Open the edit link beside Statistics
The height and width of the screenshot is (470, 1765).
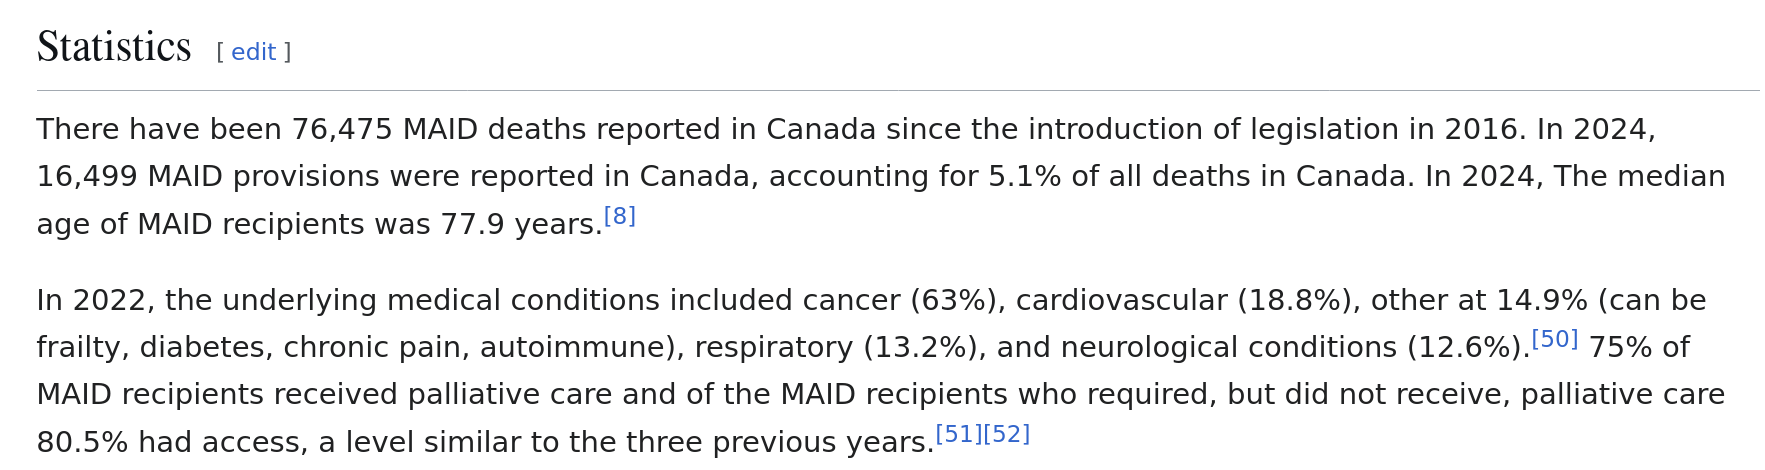click(253, 52)
